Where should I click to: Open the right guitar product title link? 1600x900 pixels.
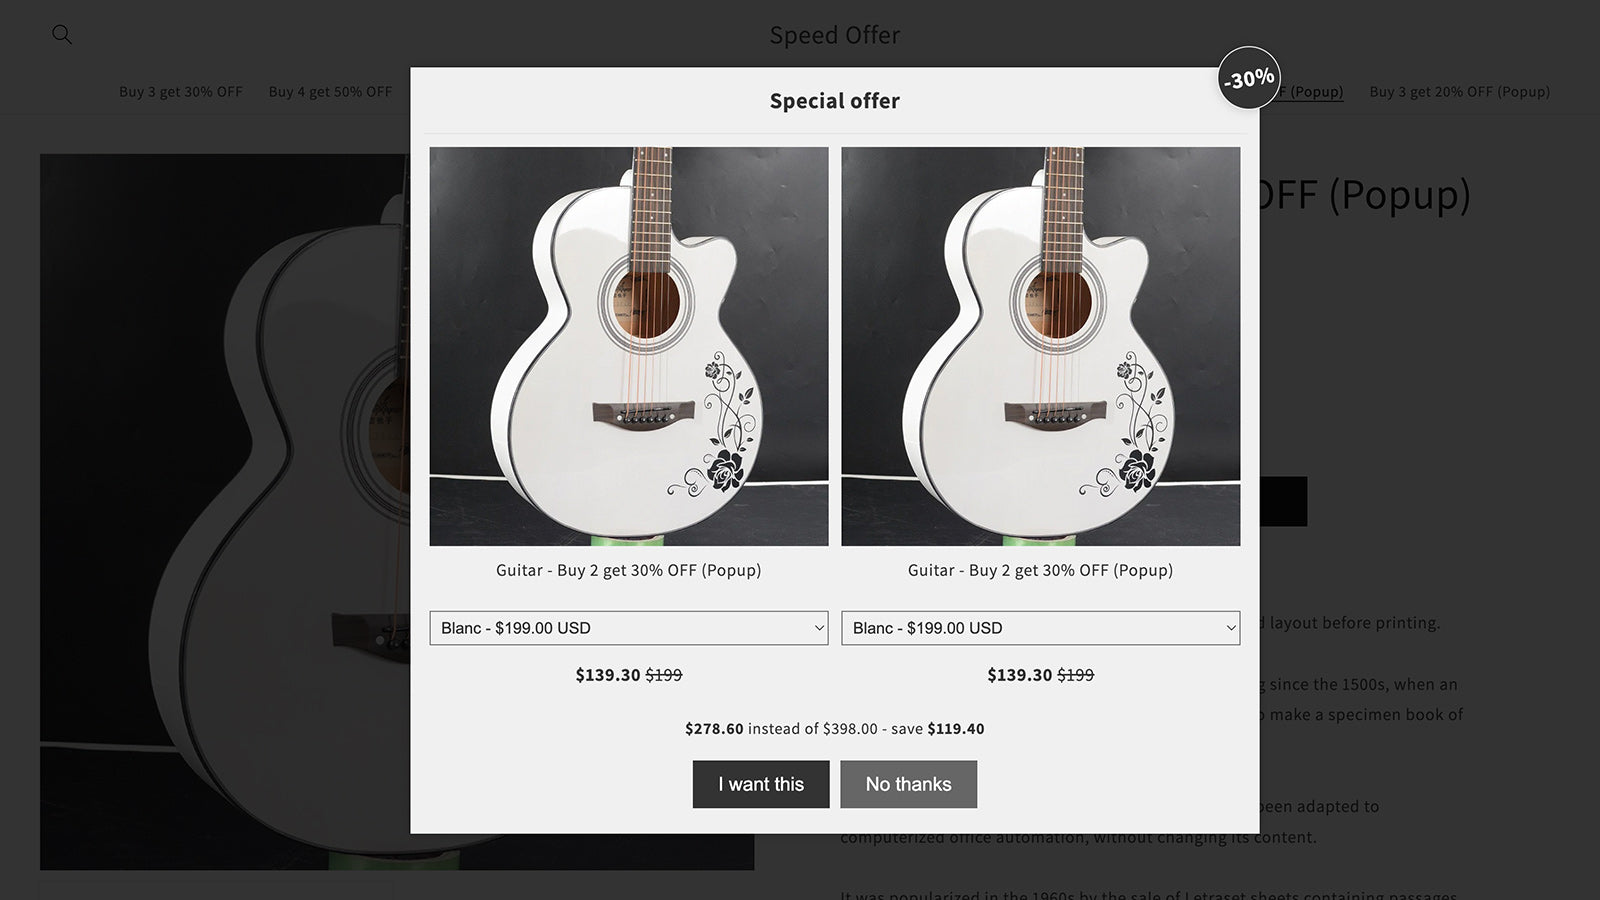(x=1040, y=570)
